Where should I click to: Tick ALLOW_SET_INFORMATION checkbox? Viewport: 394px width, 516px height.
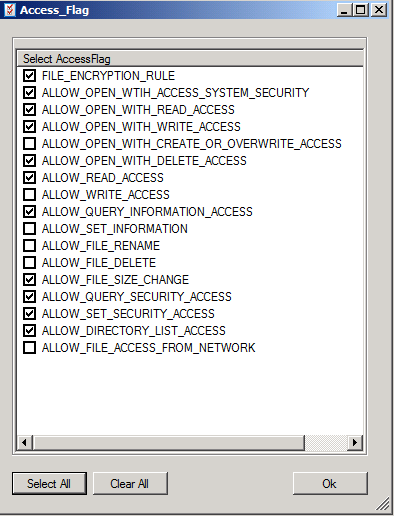(x=29, y=229)
